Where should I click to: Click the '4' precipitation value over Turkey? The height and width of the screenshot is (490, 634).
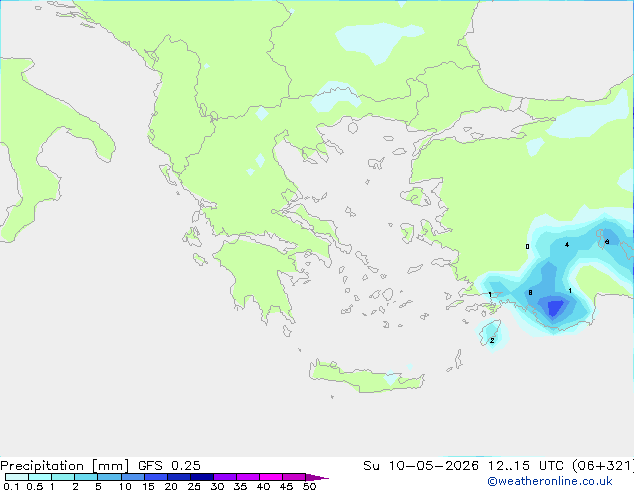[x=567, y=245]
